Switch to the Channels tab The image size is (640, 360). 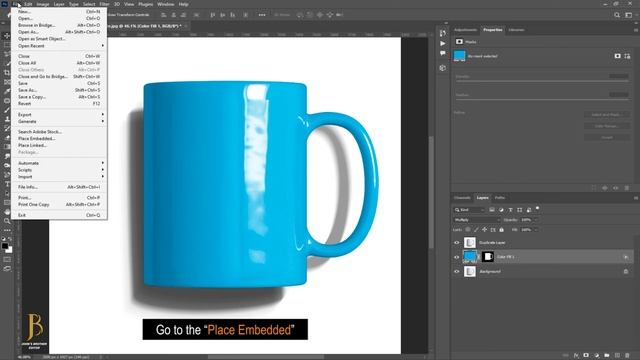point(462,198)
